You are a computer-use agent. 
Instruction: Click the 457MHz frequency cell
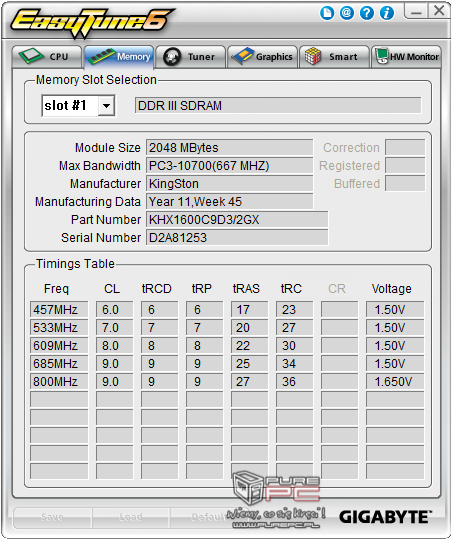pyautogui.click(x=59, y=310)
